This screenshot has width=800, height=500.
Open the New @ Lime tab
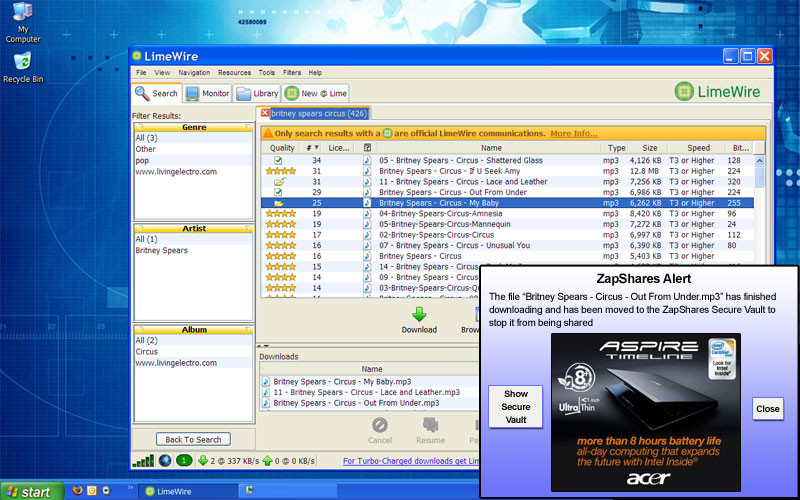(316, 93)
